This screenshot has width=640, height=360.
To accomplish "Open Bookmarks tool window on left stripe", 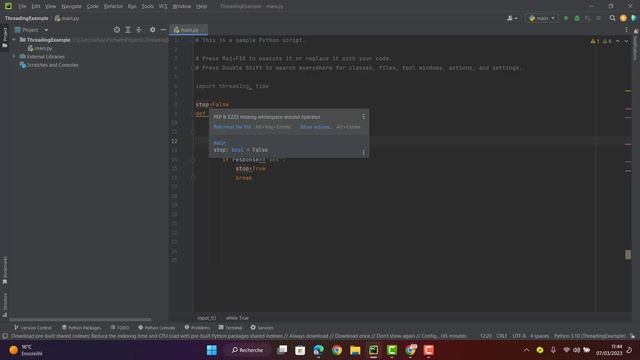I will [x=4, y=270].
